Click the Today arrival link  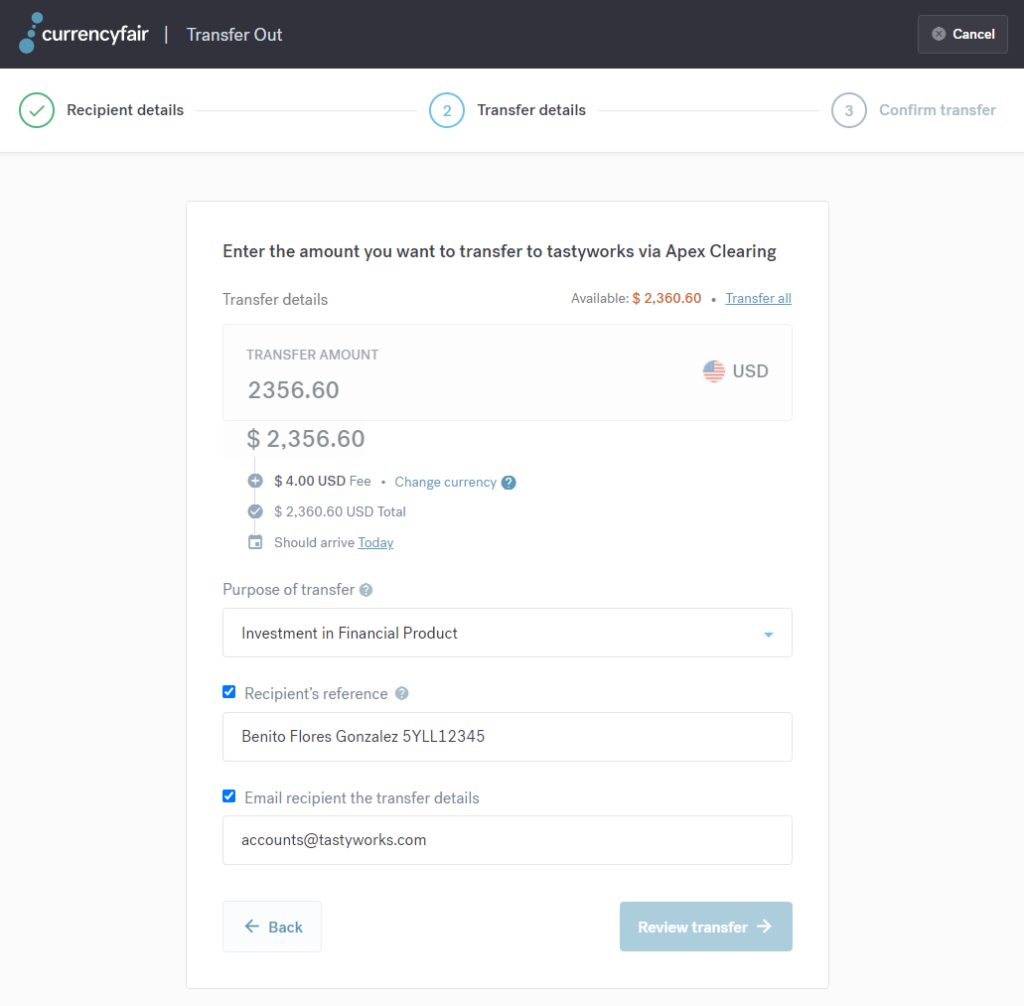pos(376,543)
